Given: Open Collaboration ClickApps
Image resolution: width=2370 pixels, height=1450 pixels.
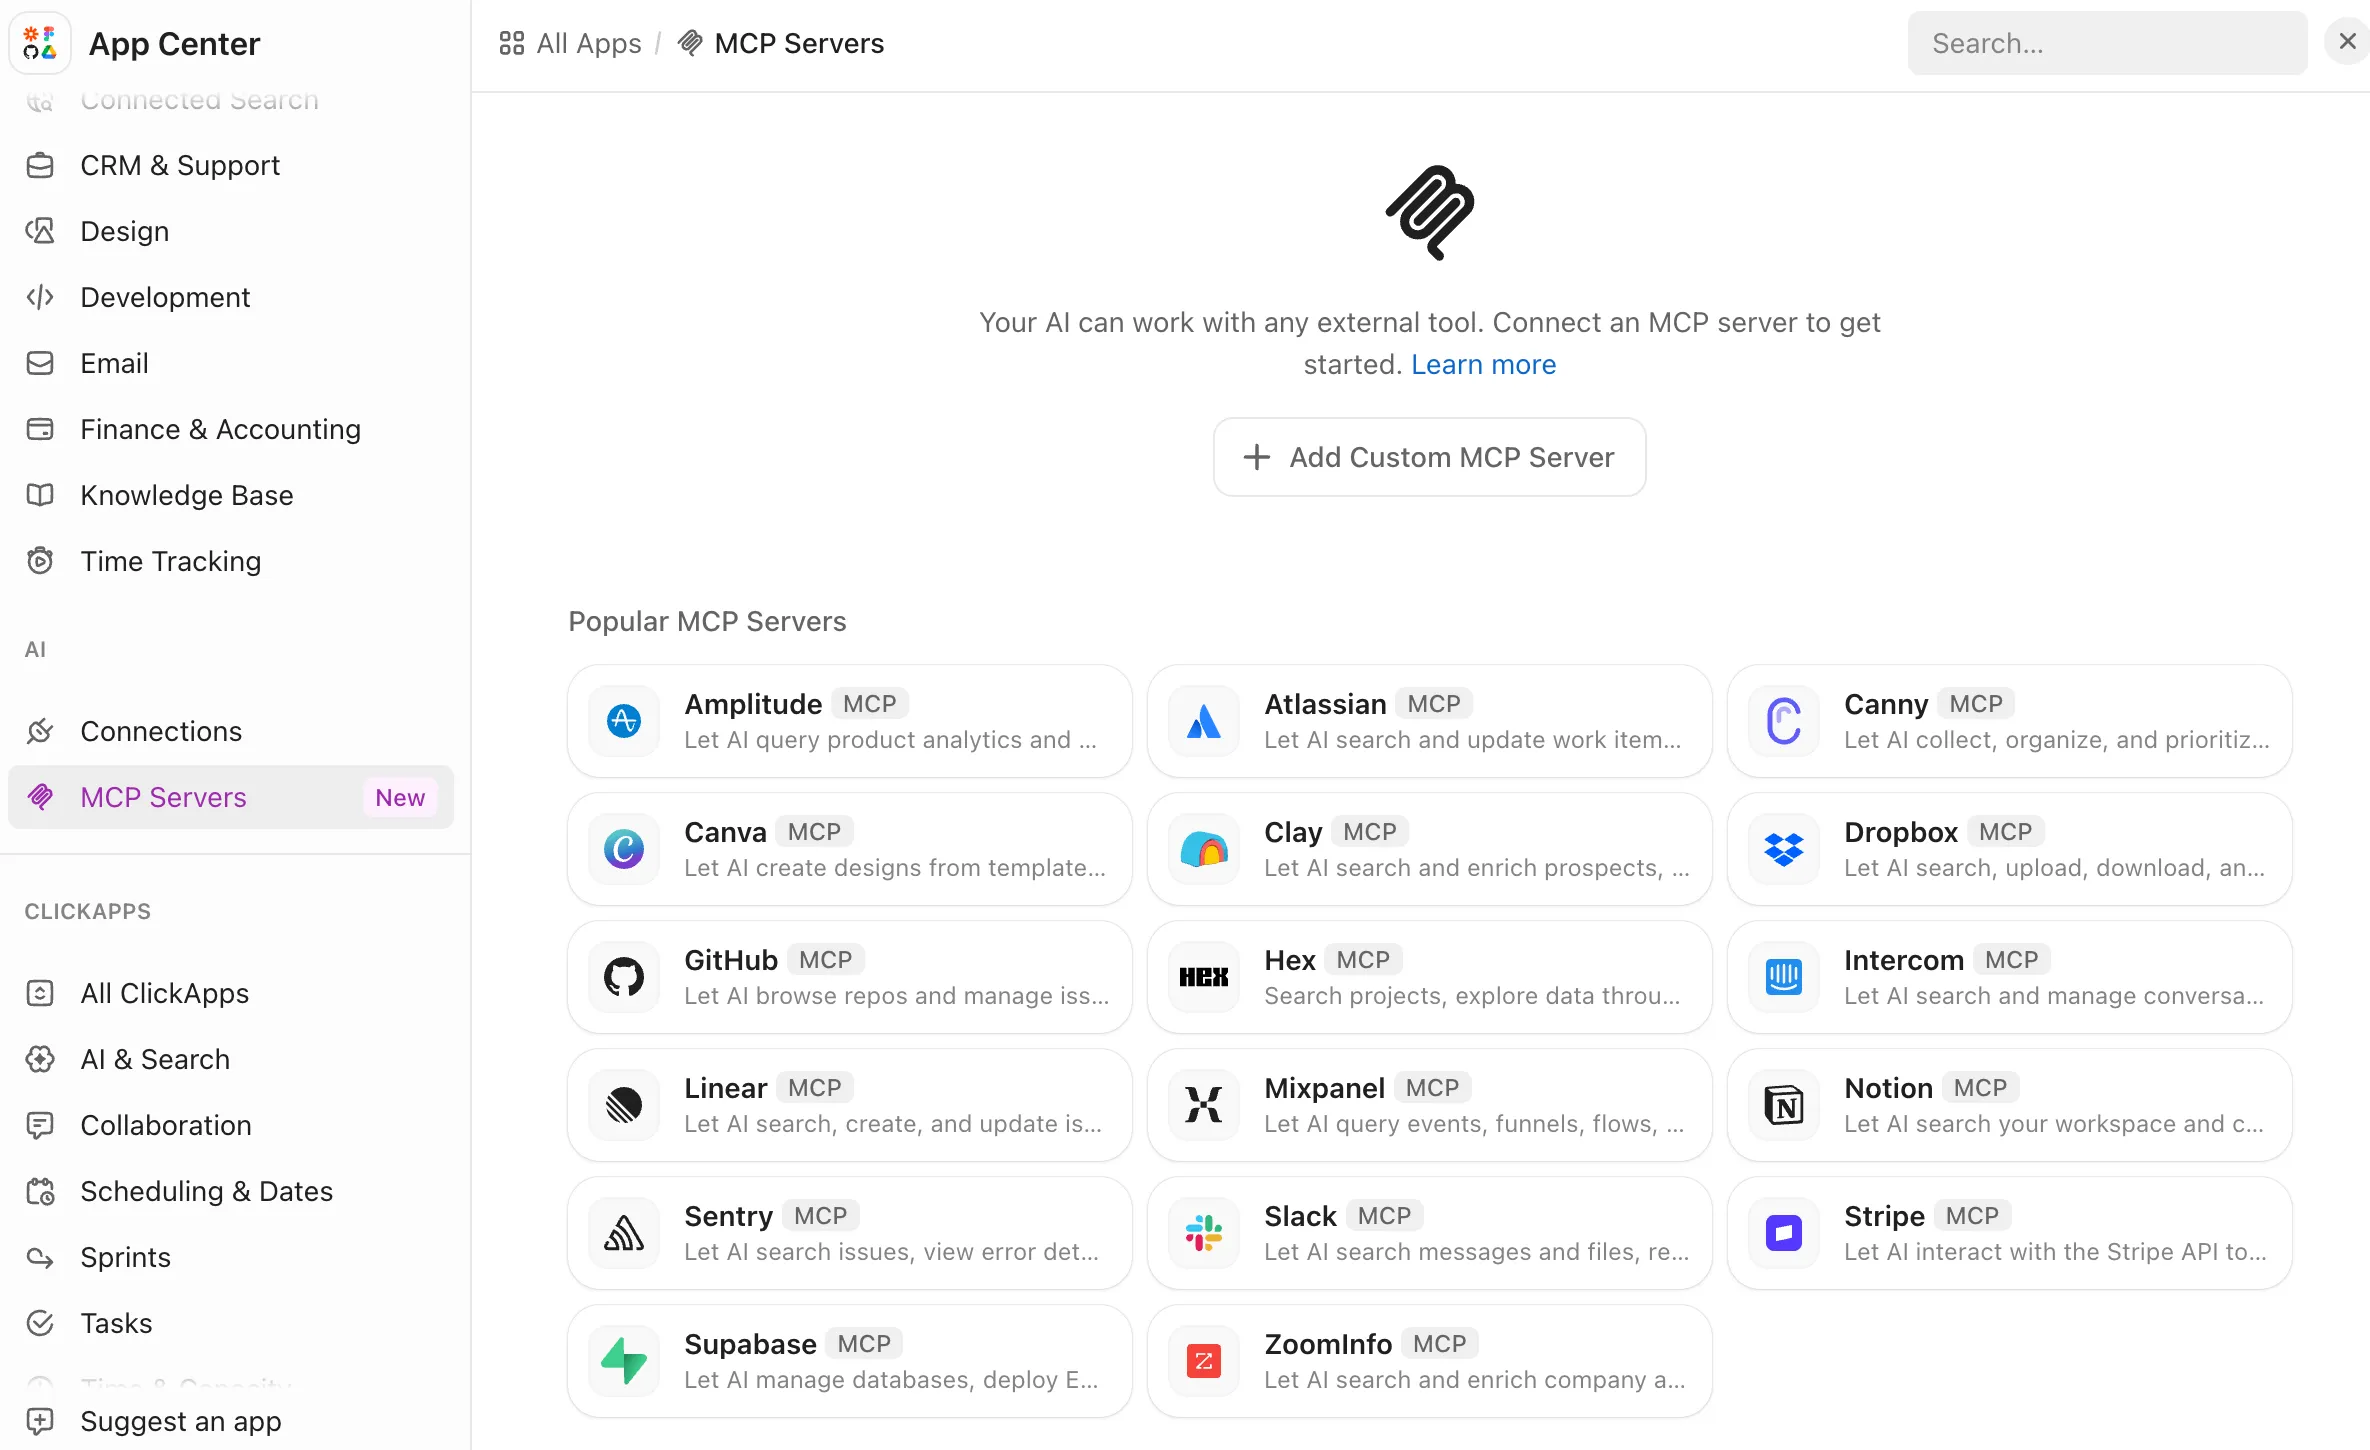Looking at the screenshot, I should [x=231, y=1125].
